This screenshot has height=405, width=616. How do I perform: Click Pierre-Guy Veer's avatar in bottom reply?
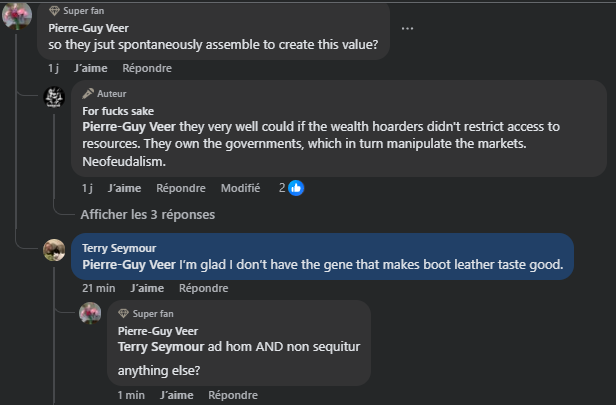90,314
